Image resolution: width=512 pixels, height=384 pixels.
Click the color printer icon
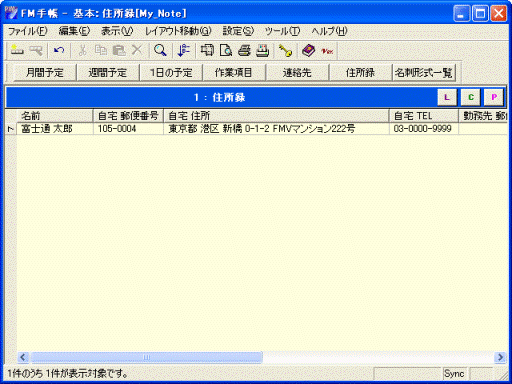click(x=263, y=50)
